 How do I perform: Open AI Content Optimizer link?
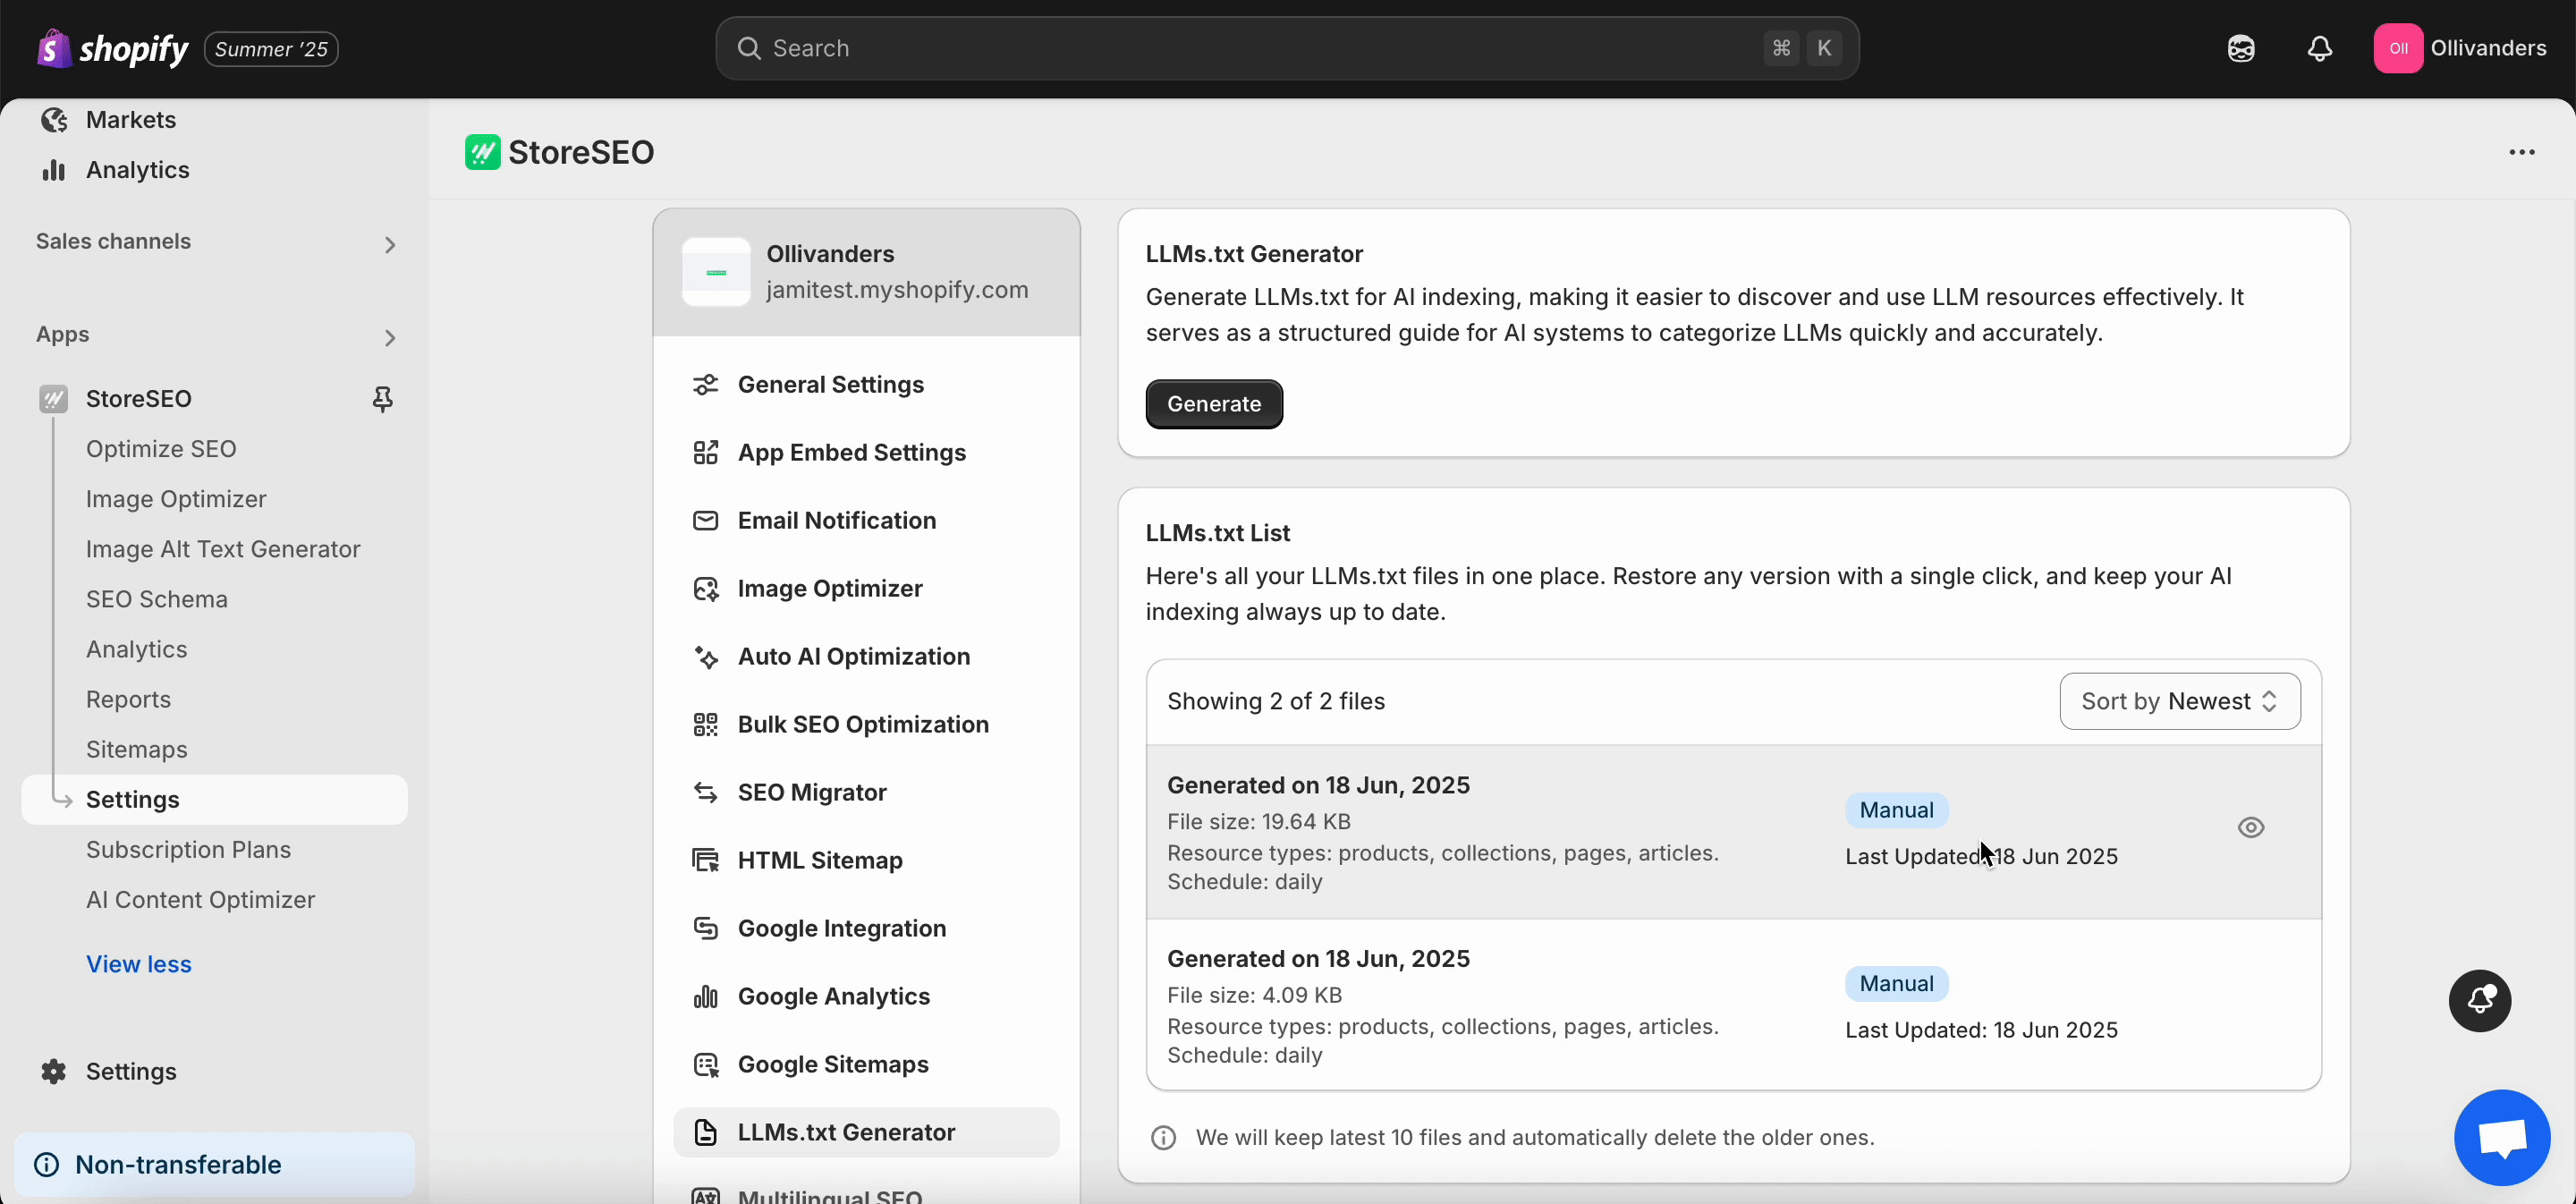(x=200, y=900)
